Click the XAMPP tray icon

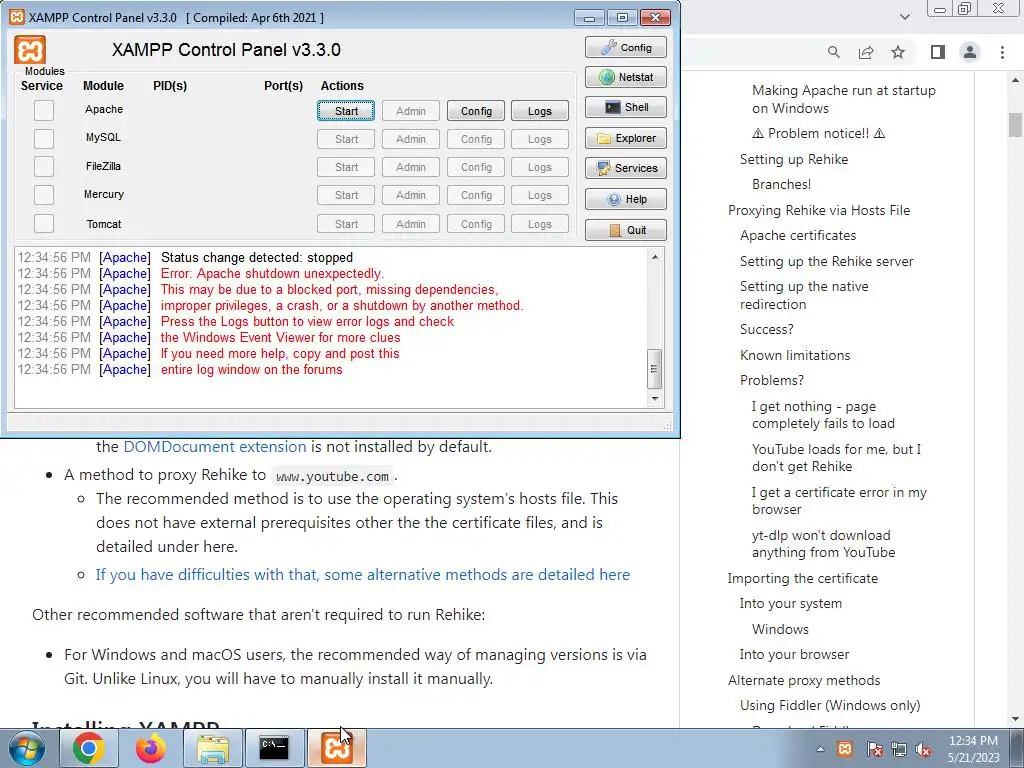(844, 748)
